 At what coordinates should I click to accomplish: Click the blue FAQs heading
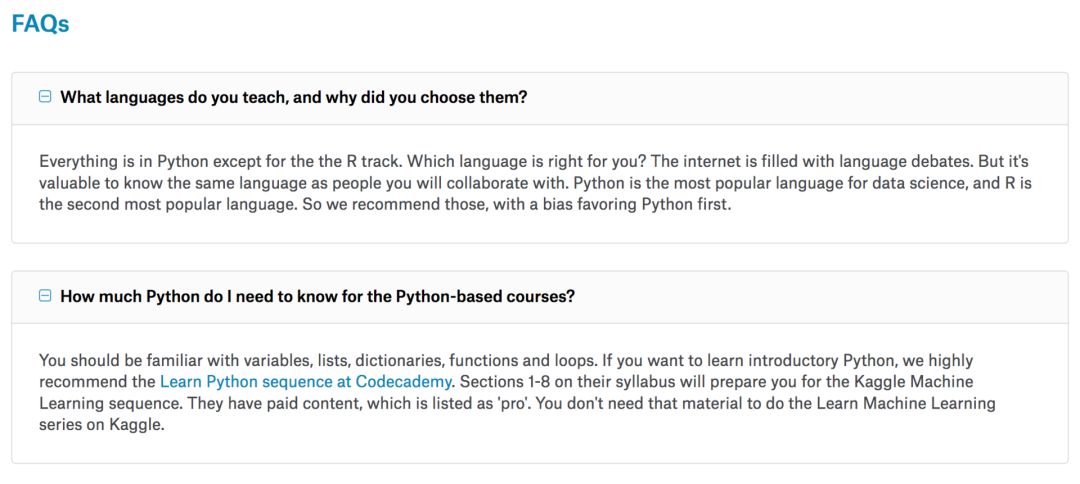click(x=41, y=25)
